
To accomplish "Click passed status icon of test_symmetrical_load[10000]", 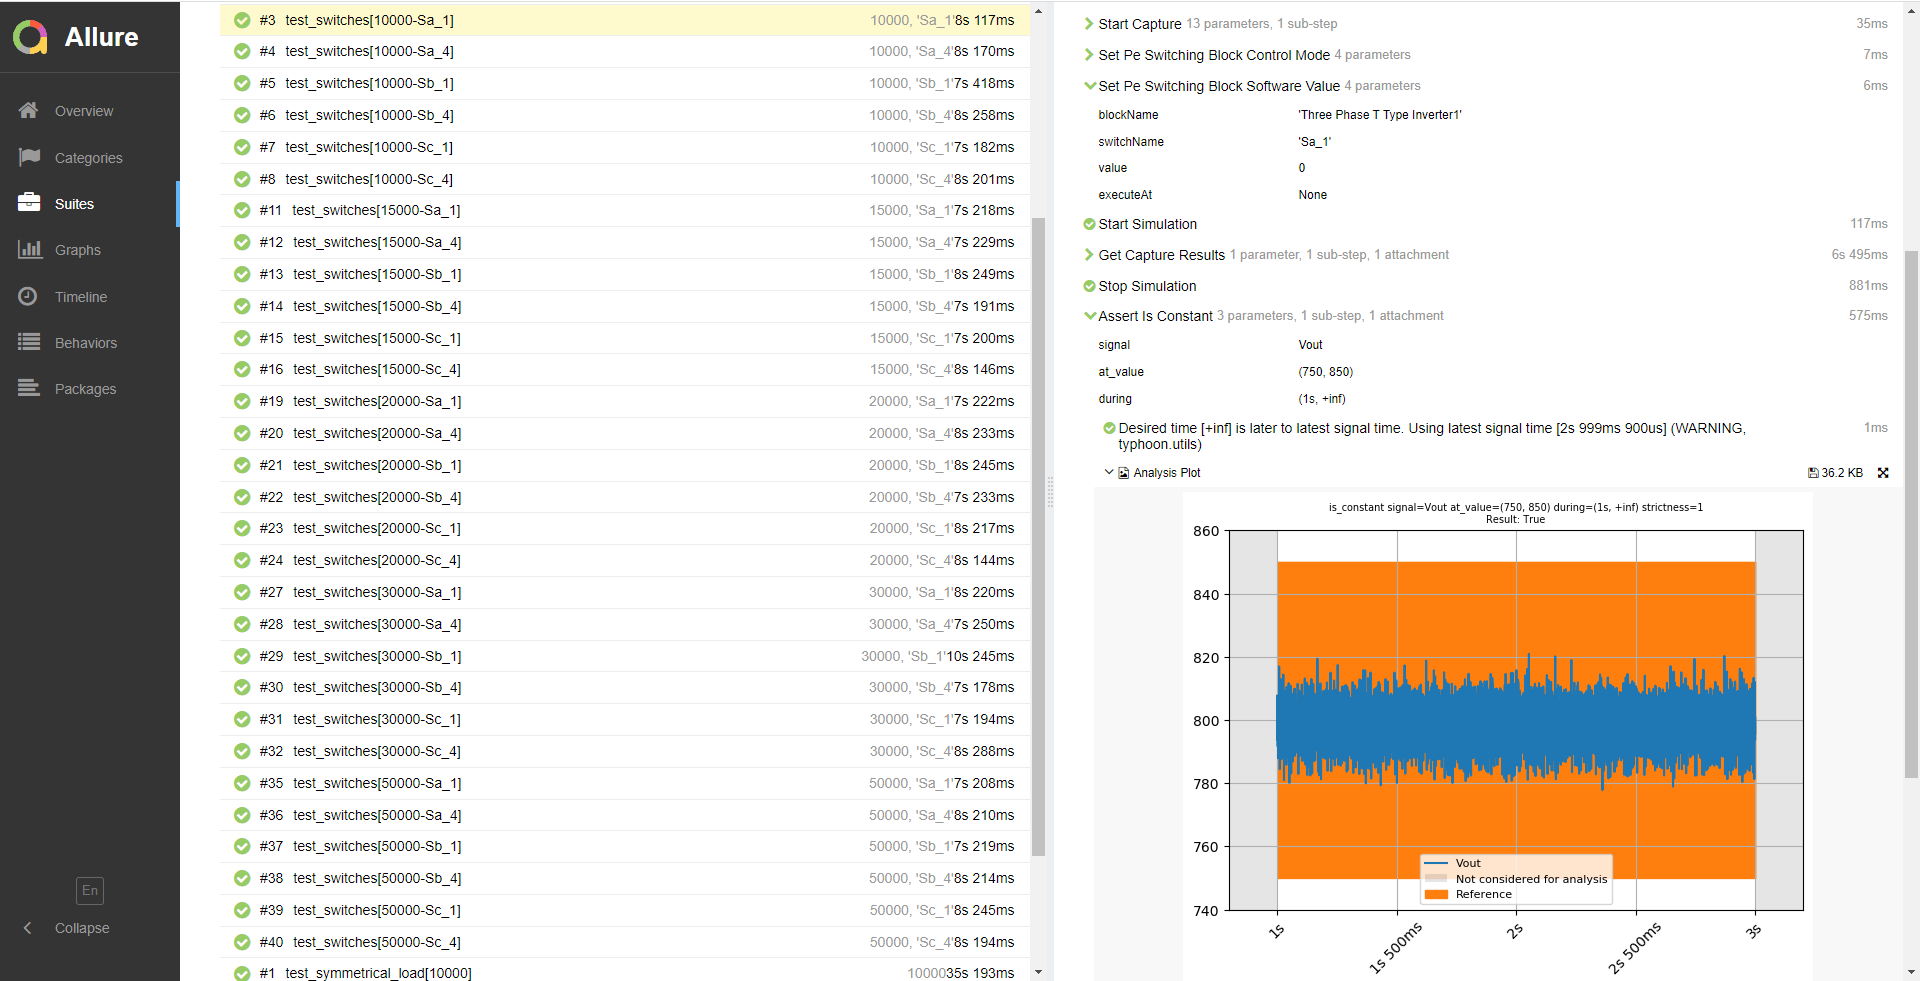I will click(x=242, y=973).
